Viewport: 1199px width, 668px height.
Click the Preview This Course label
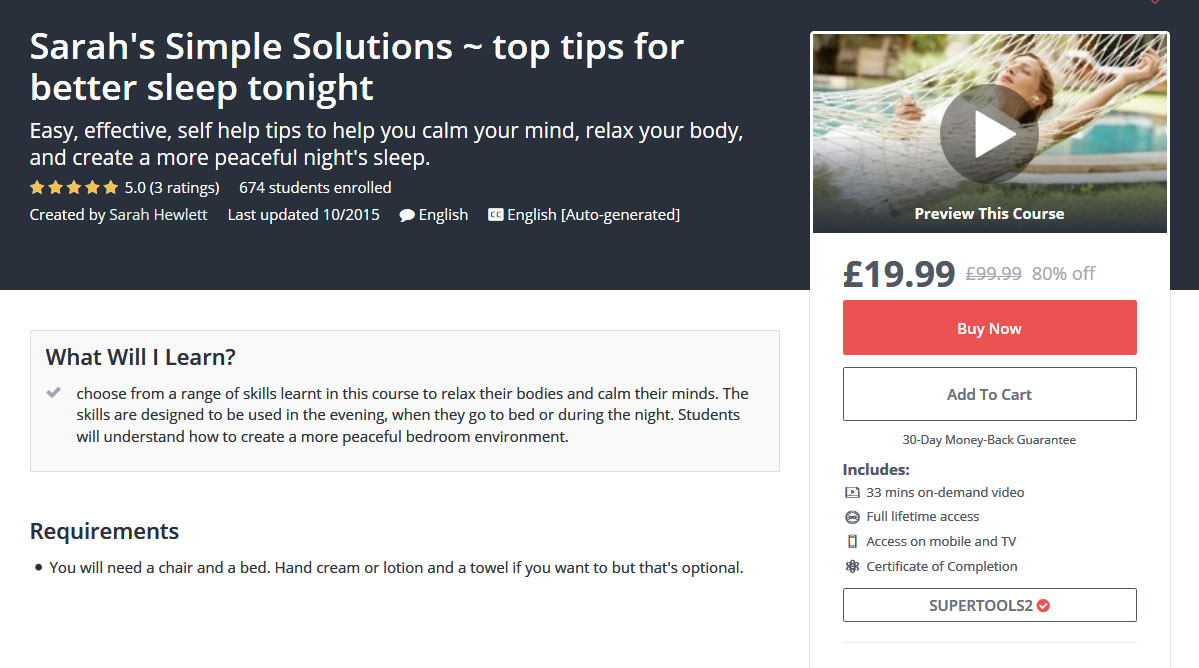[x=989, y=213]
